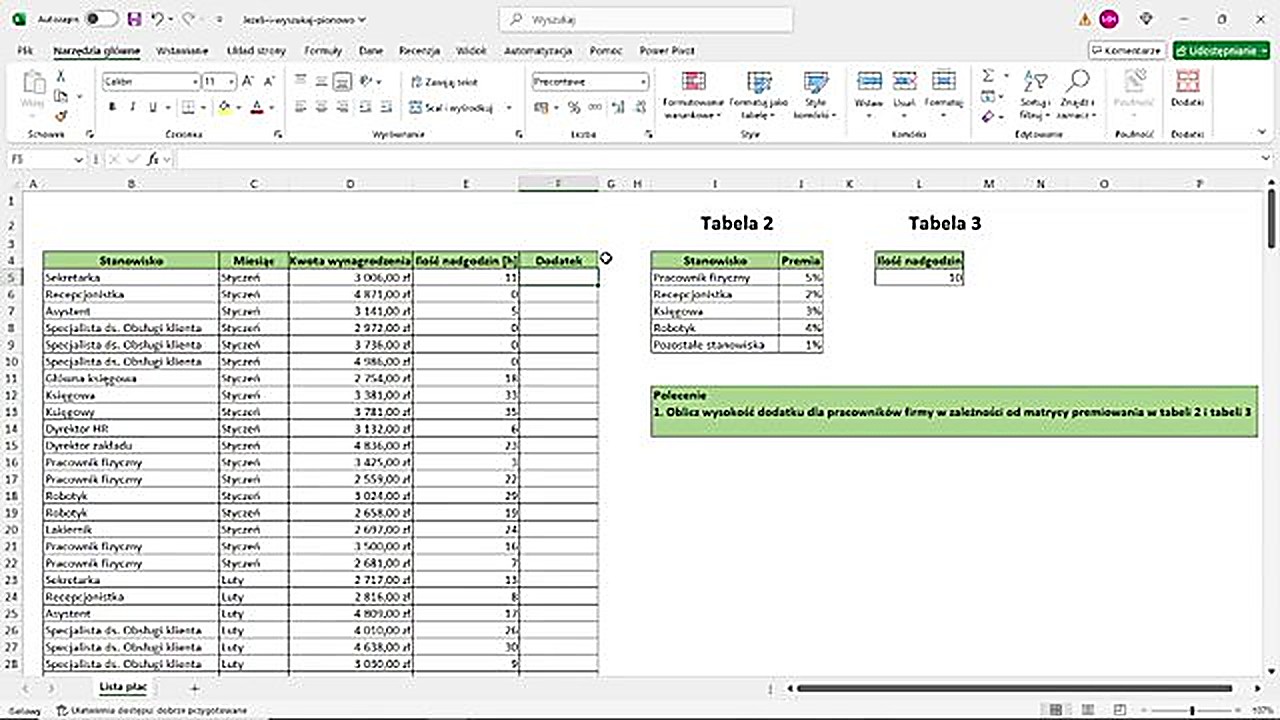Click the AutoSum sigma icon

988,77
